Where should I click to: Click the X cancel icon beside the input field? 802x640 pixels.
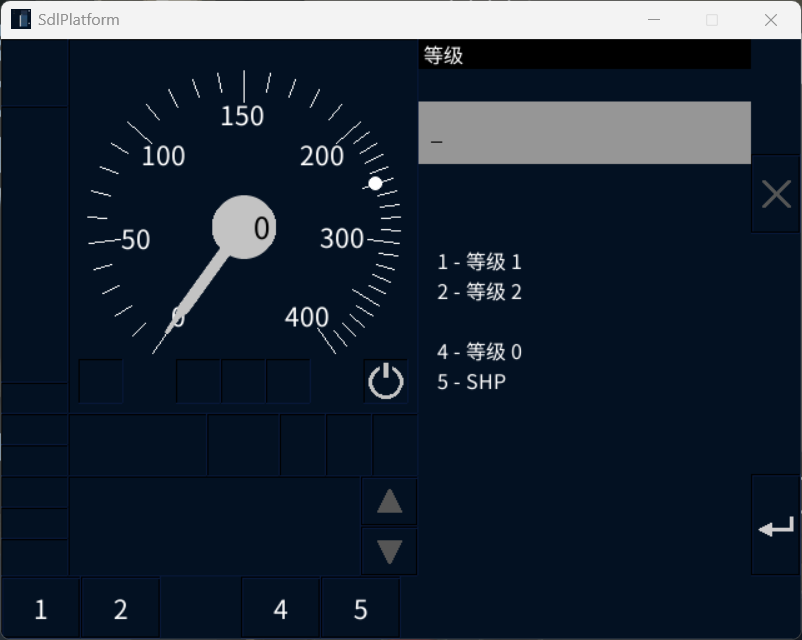[776, 194]
